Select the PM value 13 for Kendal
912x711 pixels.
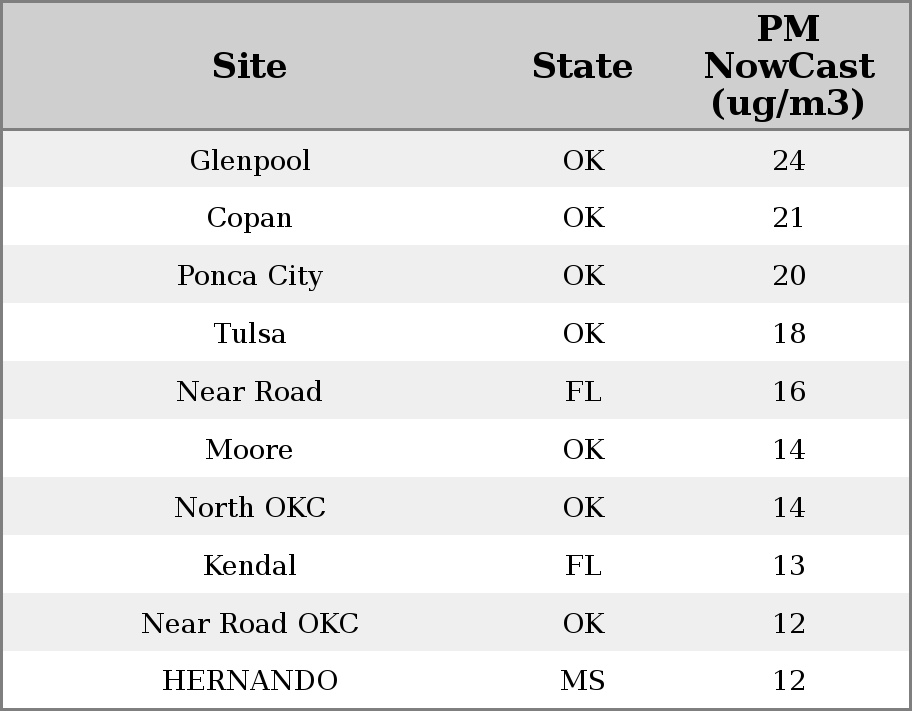(789, 566)
